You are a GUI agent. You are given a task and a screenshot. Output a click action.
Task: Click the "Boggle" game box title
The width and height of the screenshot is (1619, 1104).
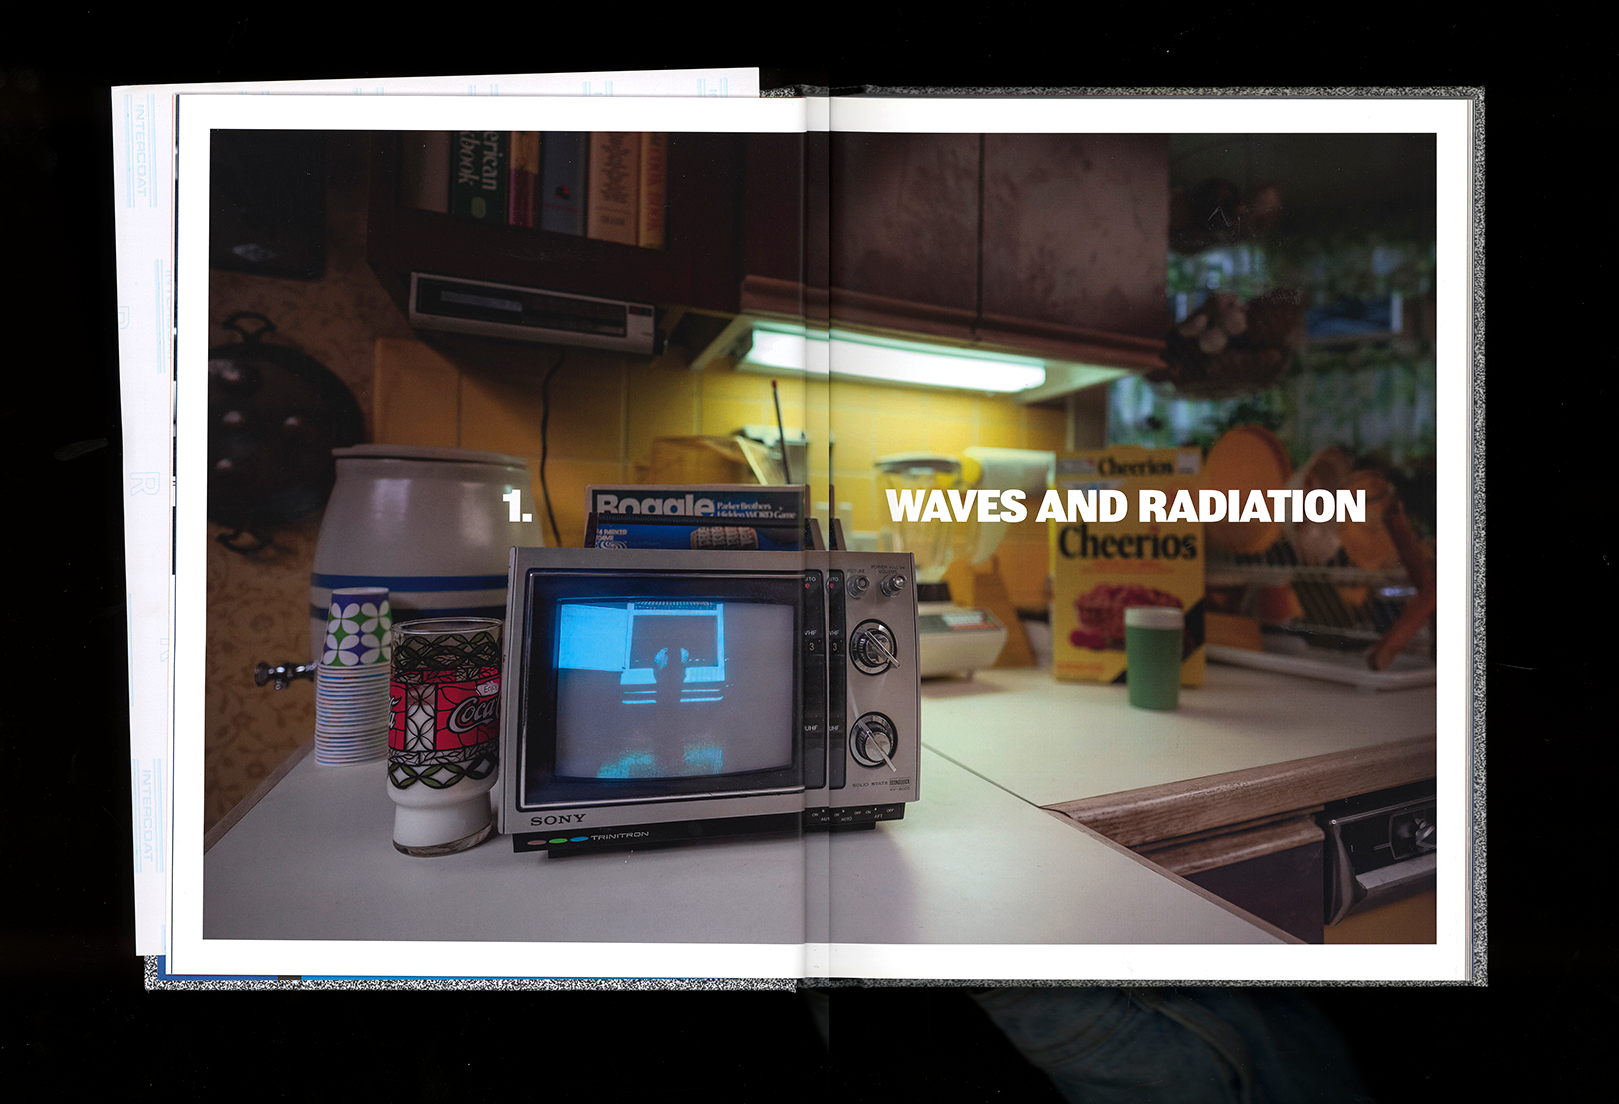pyautogui.click(x=655, y=505)
